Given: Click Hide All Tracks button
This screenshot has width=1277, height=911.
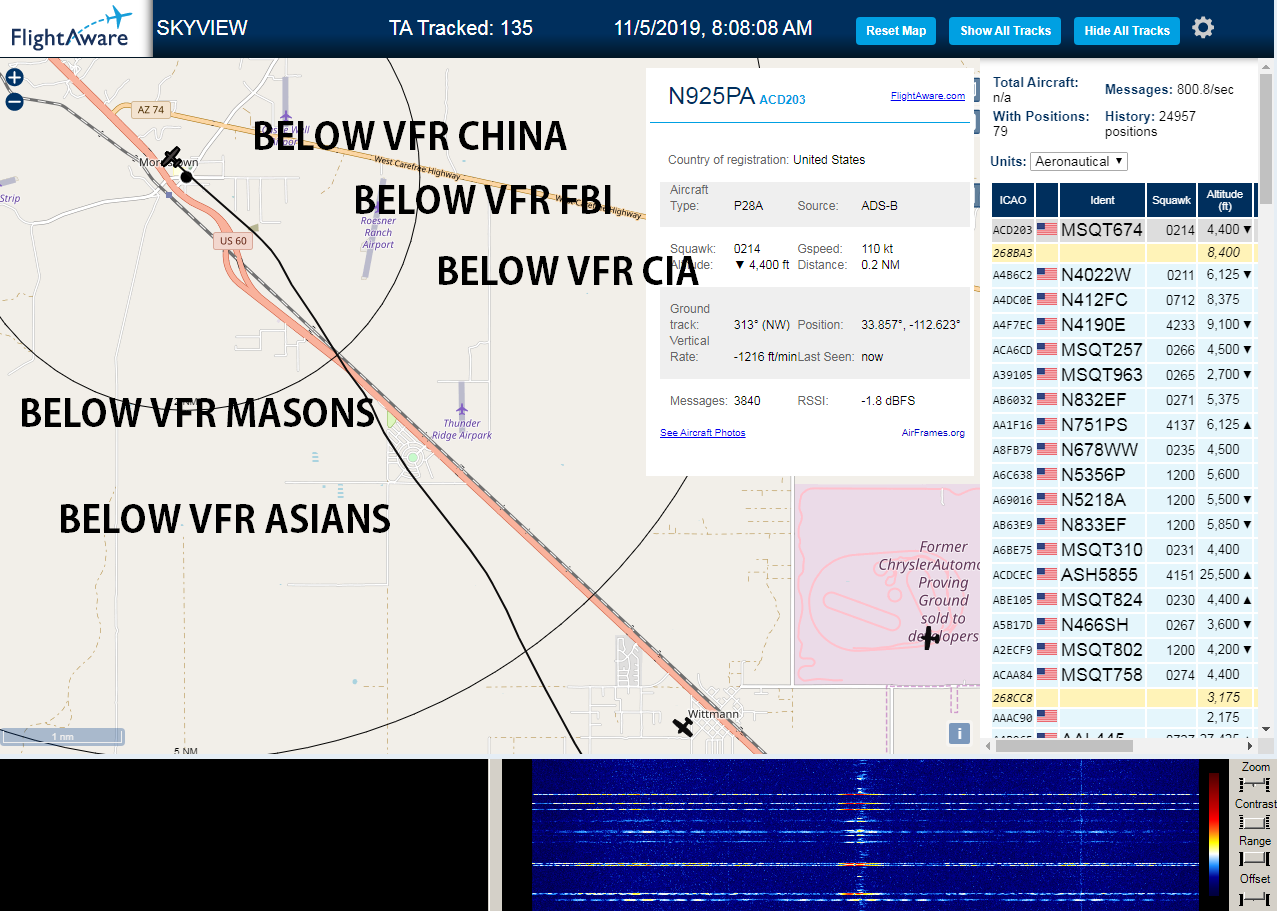Looking at the screenshot, I should 1127,31.
